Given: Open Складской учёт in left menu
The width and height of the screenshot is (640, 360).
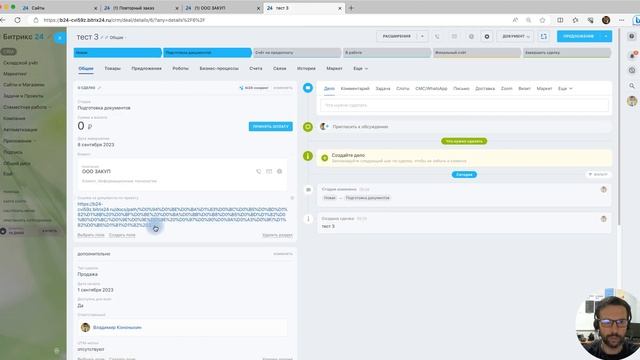Looking at the screenshot, I should [20, 63].
